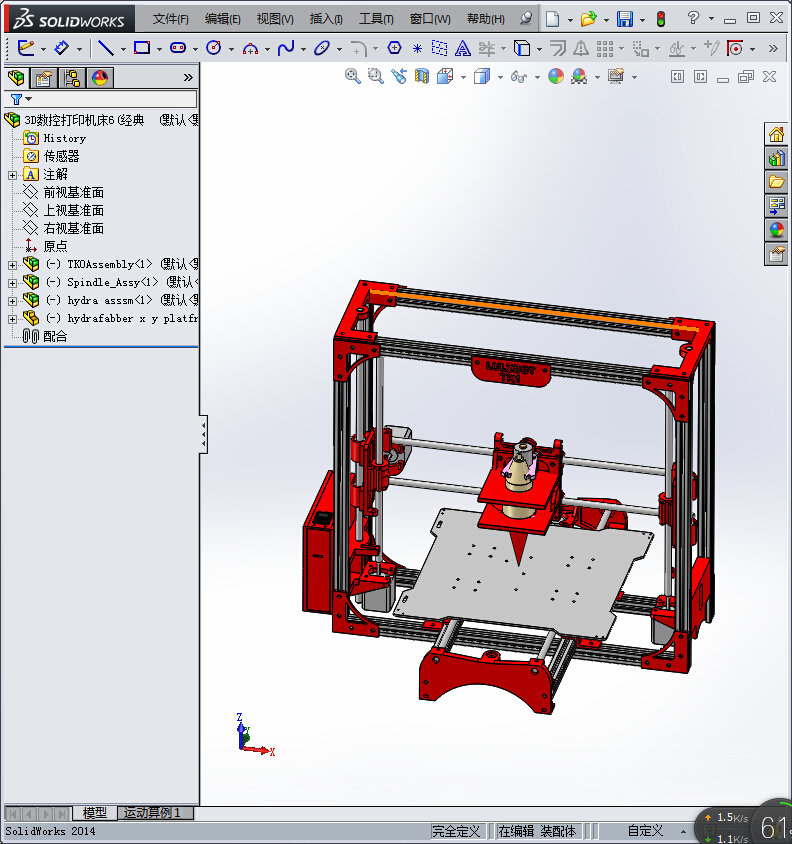
Task: Switch to the 模型 tab
Action: point(95,813)
